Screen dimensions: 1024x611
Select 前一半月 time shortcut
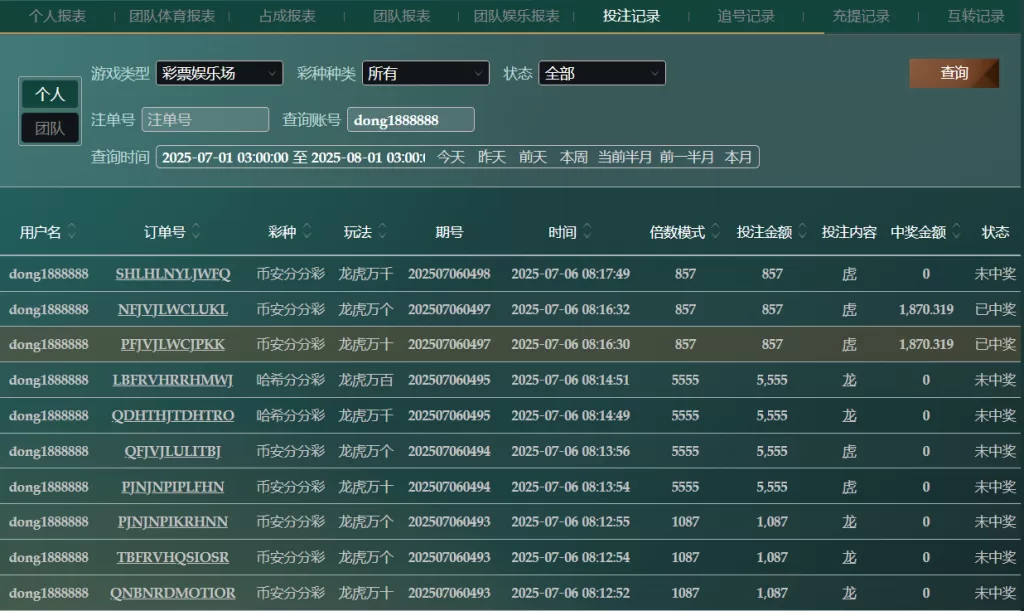pos(687,157)
